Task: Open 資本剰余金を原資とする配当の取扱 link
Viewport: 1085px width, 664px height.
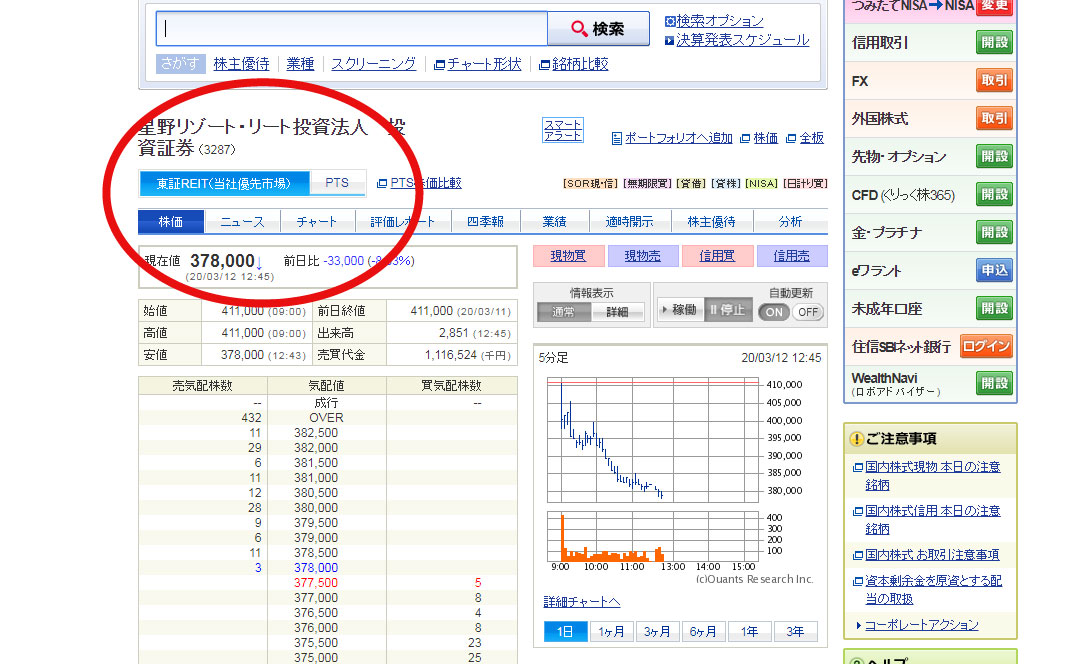Action: 933,589
